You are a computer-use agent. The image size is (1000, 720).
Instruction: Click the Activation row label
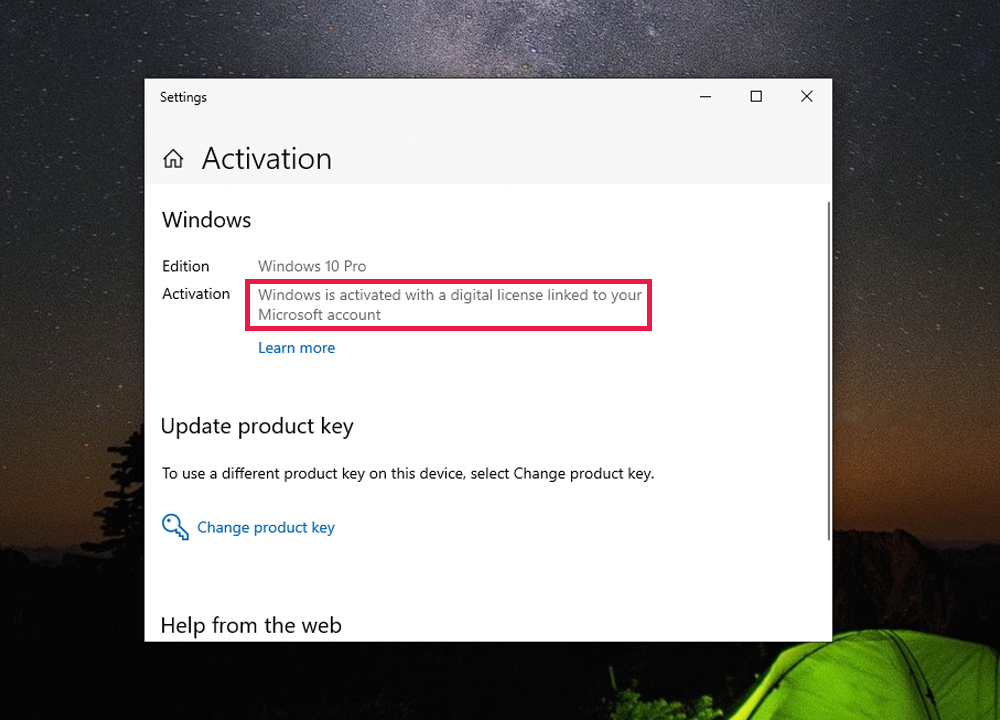[196, 293]
